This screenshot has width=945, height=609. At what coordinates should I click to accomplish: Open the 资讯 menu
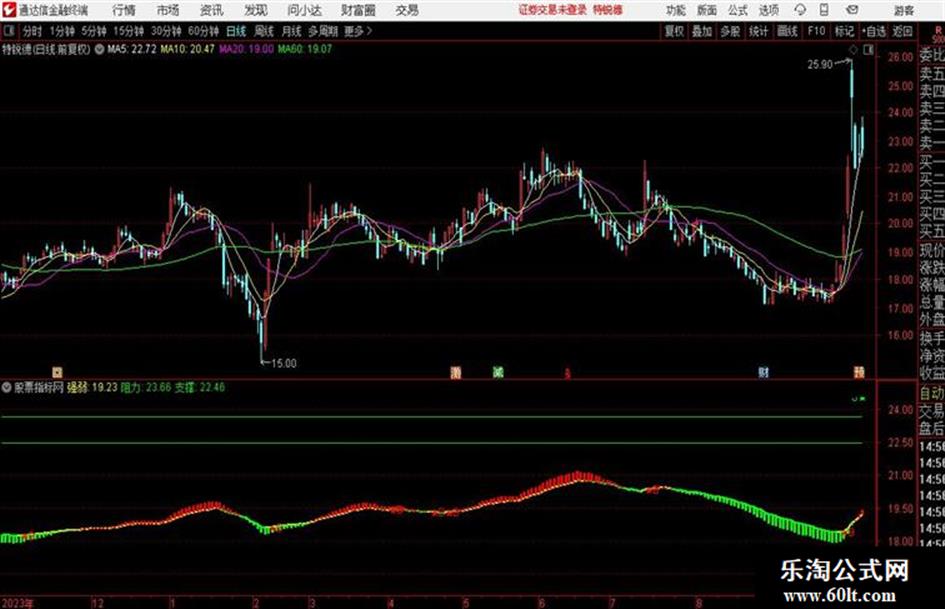click(212, 10)
